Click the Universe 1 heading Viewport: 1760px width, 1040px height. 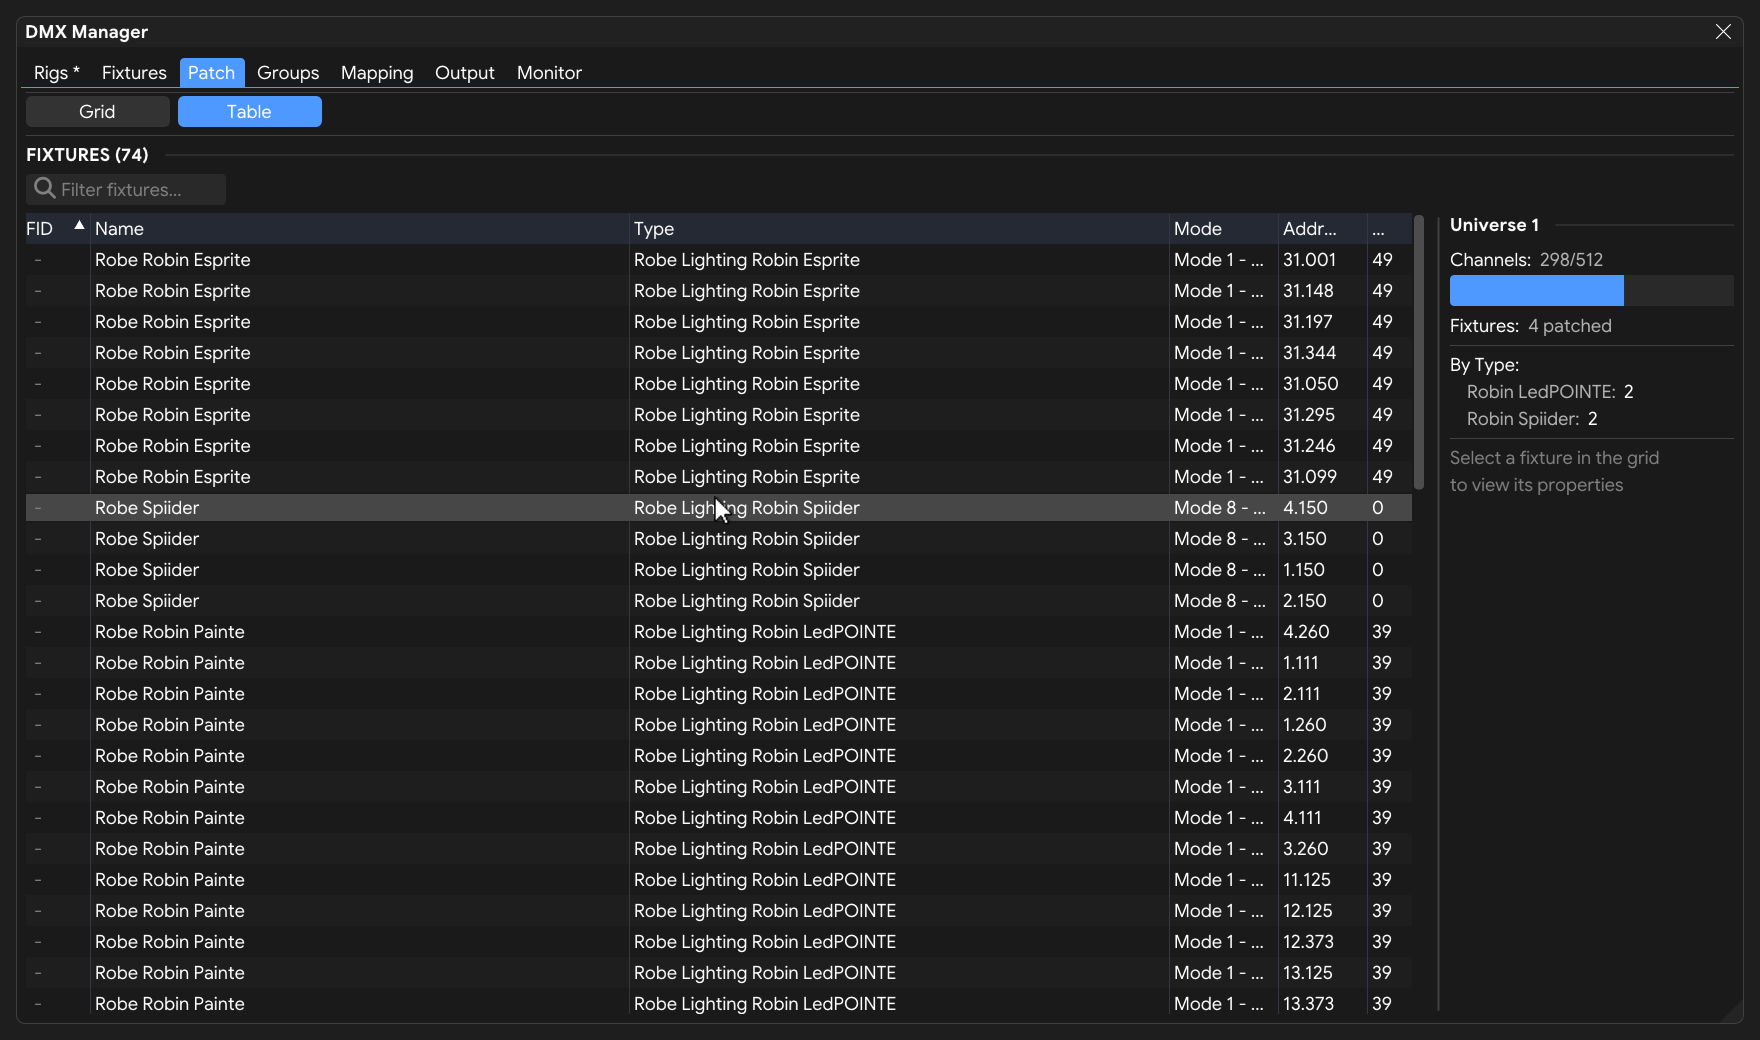tap(1494, 225)
